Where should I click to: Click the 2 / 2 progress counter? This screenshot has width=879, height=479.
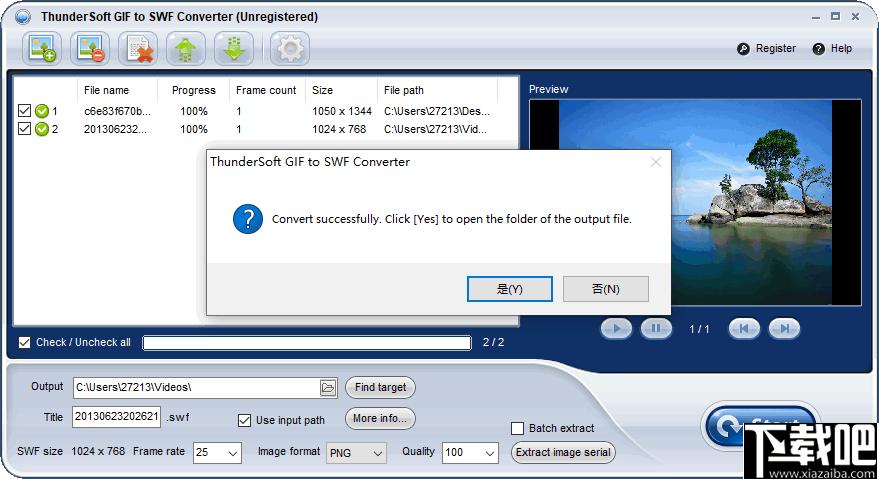(493, 342)
